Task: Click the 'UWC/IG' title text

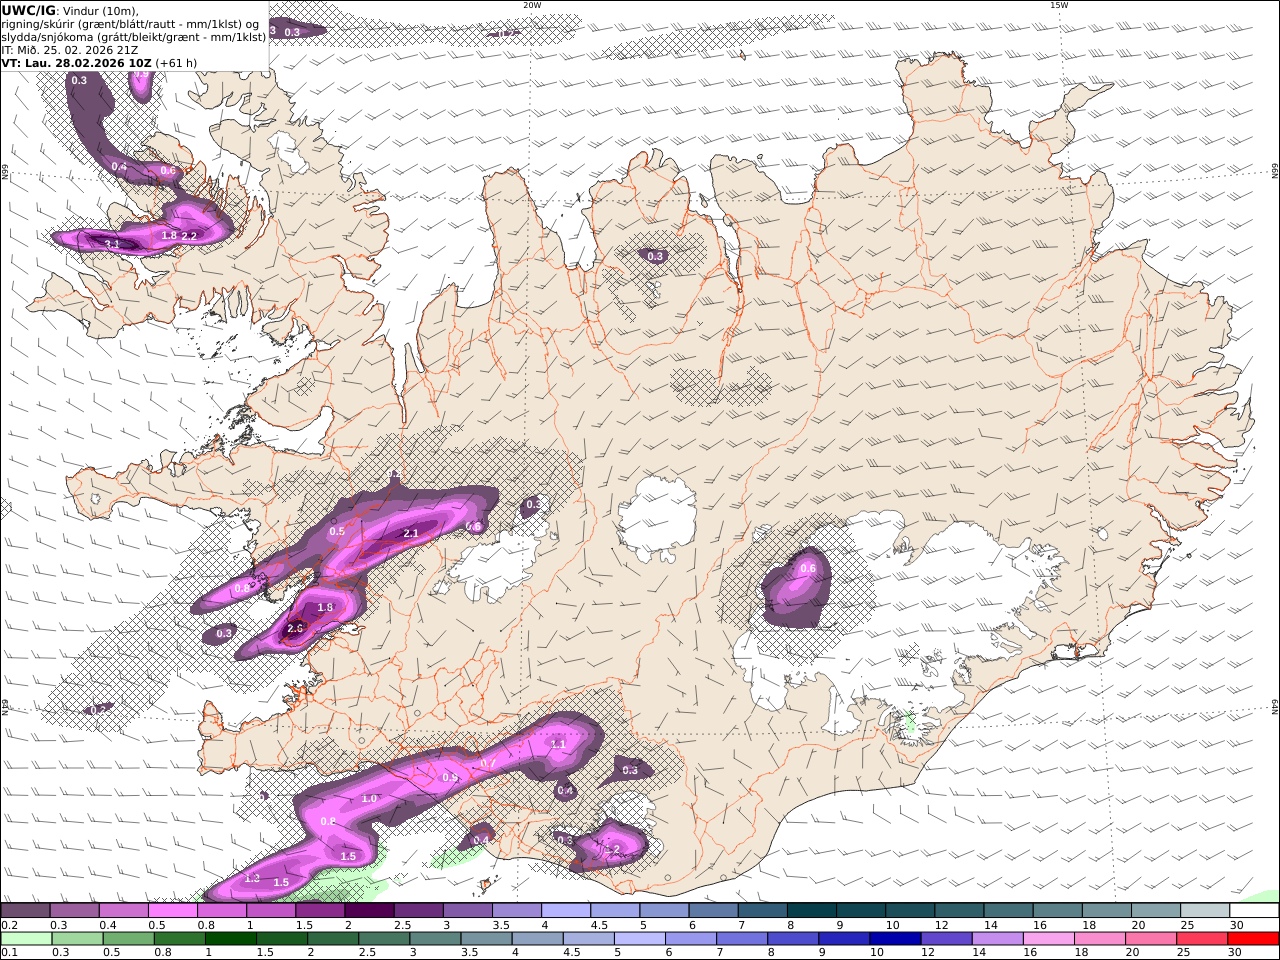Action: coord(28,10)
